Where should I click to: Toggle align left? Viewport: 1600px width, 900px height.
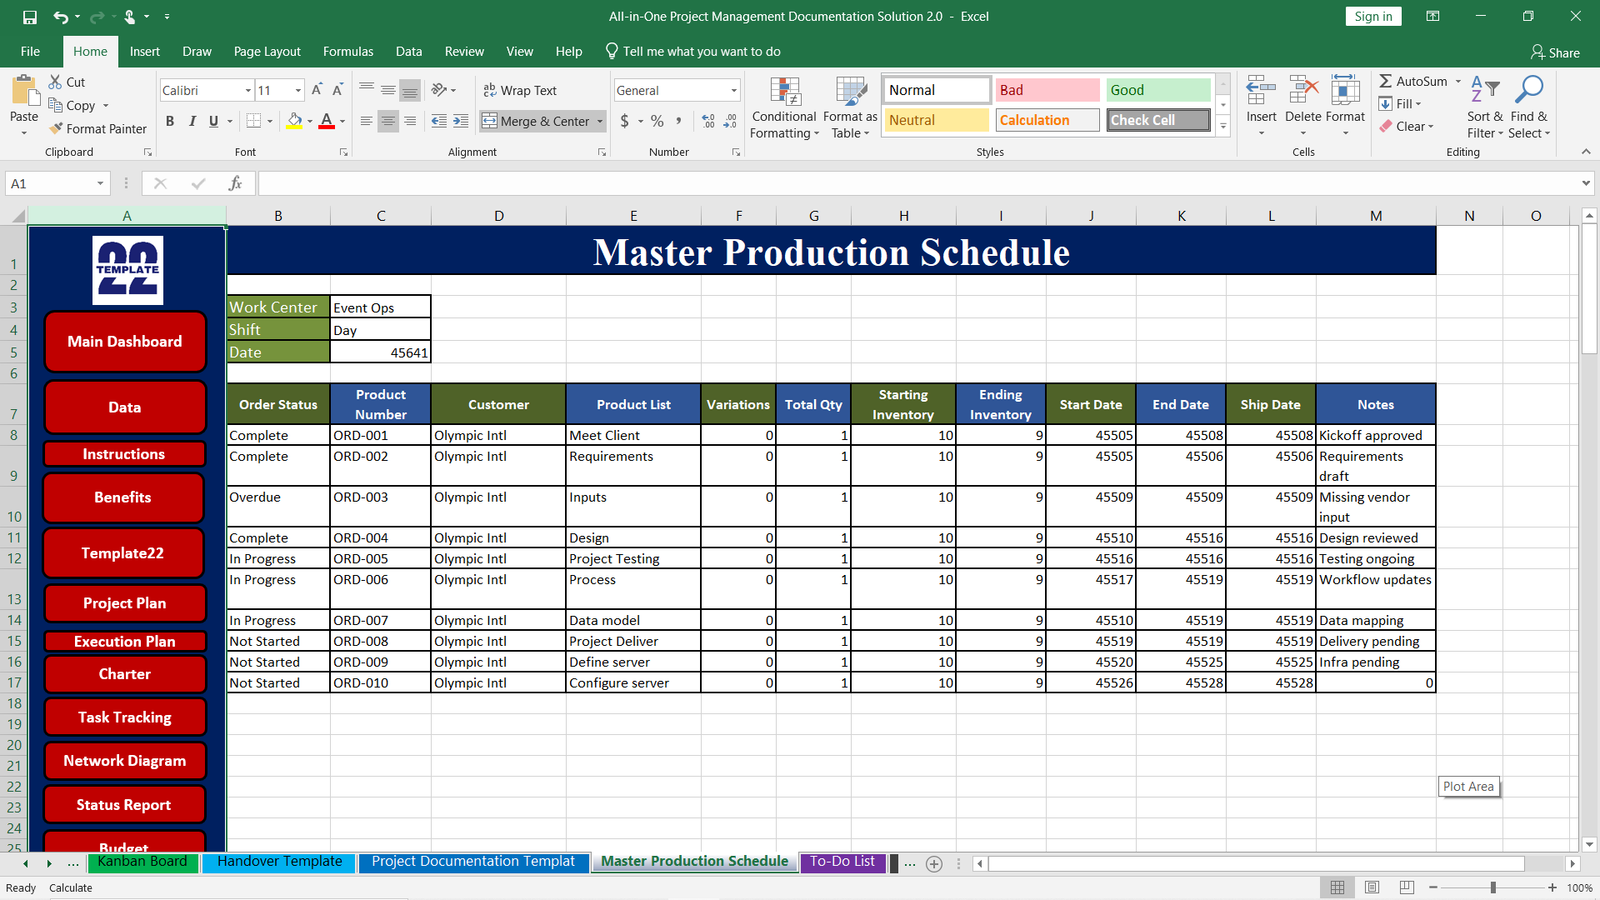click(366, 121)
